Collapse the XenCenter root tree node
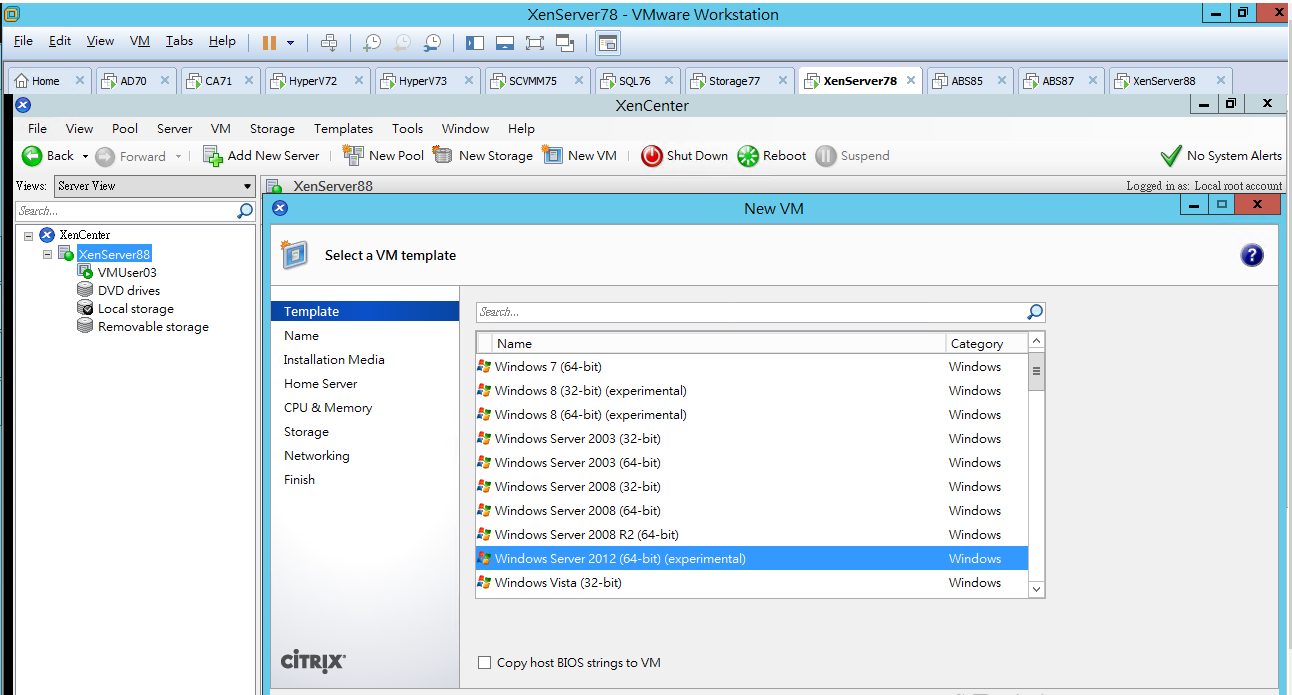Screen dimensions: 1292x695 (x=27, y=235)
